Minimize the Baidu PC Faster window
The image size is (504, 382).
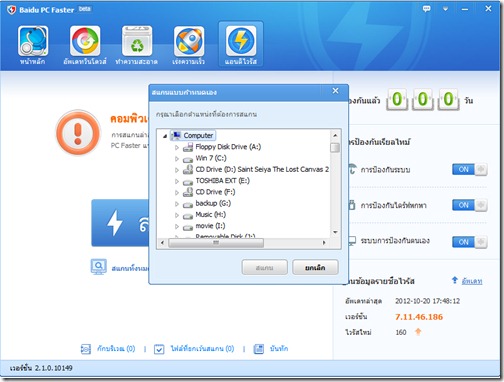tap(465, 9)
